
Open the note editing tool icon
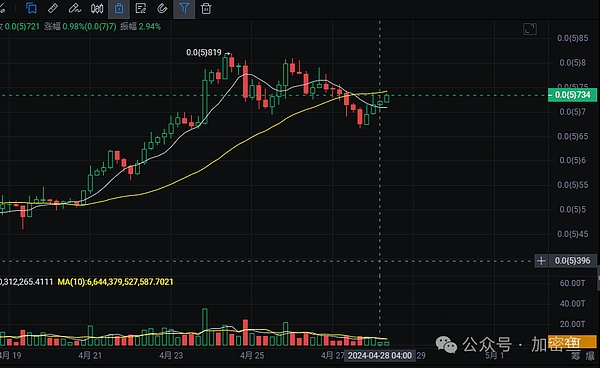click(141, 8)
